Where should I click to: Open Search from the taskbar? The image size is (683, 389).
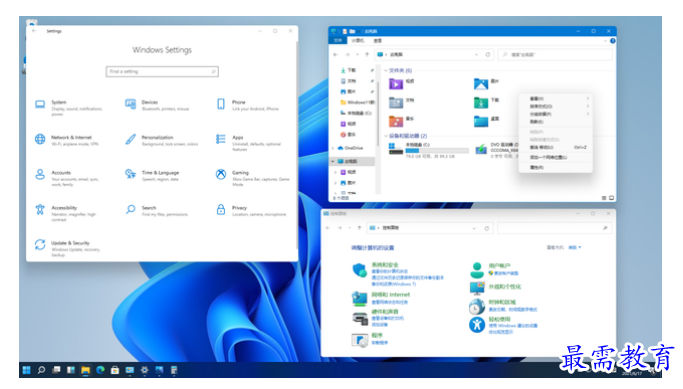click(41, 370)
